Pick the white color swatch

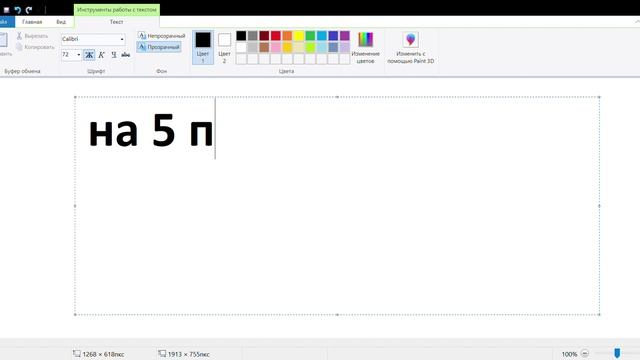(241, 47)
